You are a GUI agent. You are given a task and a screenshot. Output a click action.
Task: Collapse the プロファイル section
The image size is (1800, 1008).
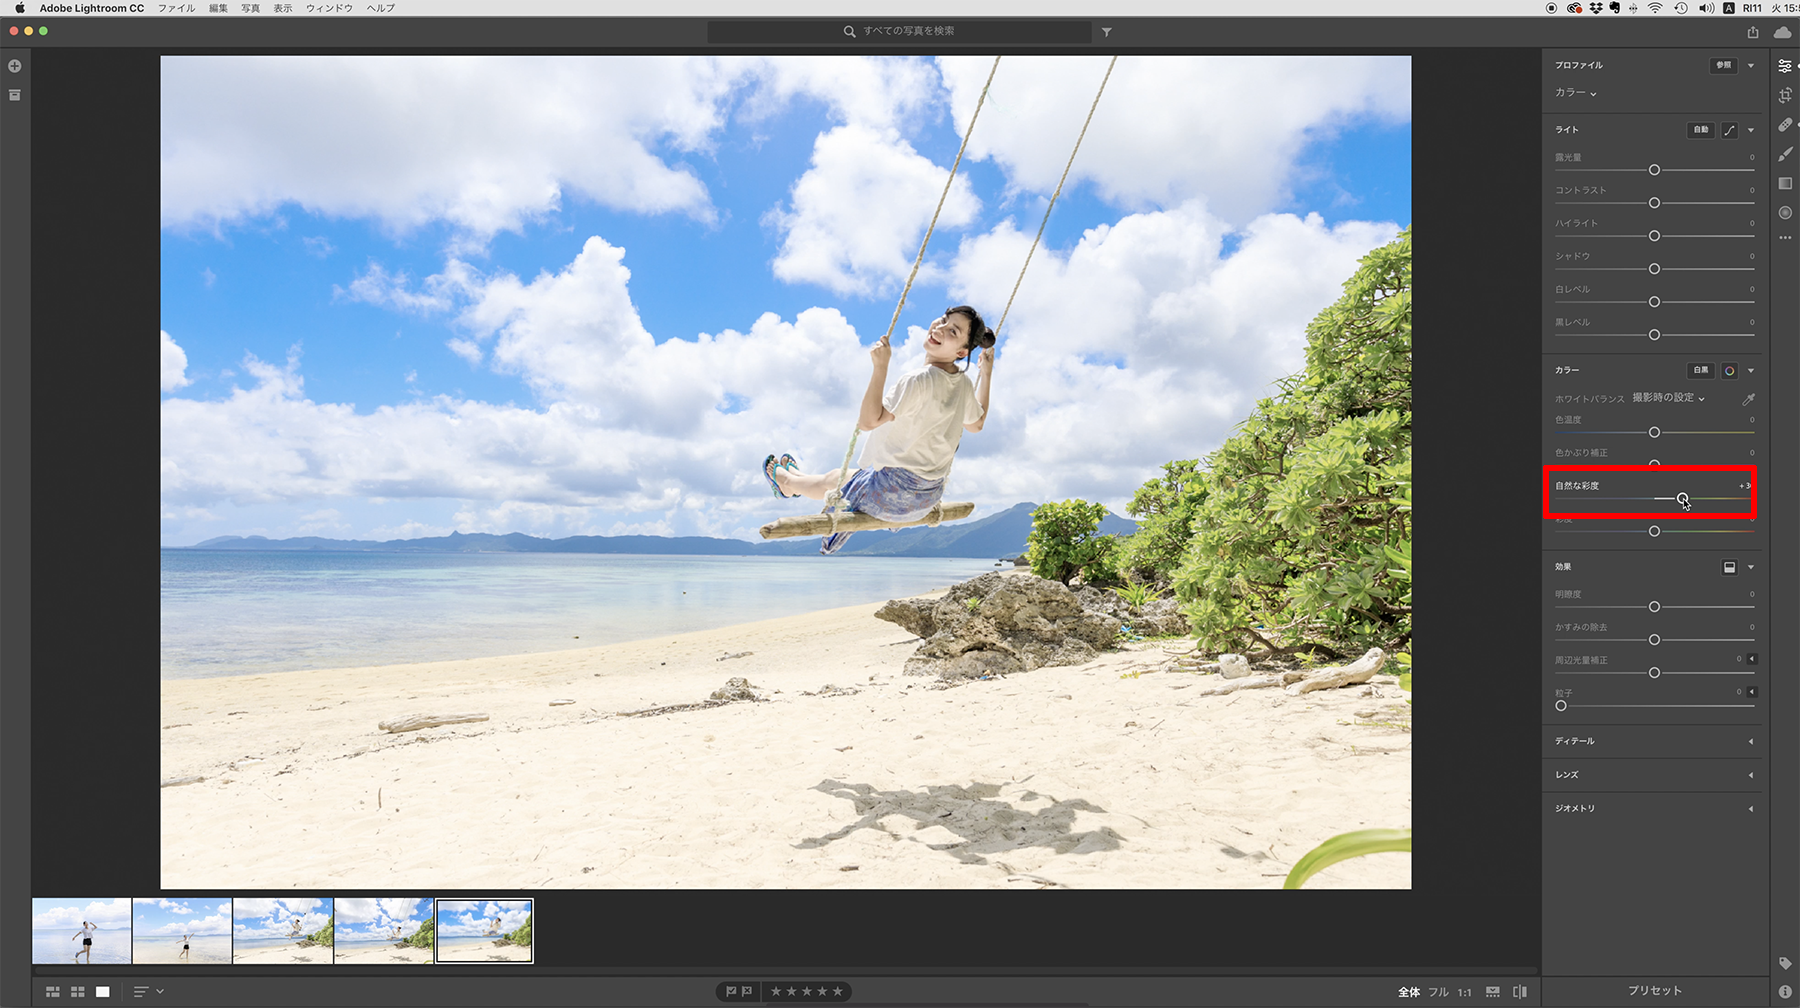click(x=1751, y=66)
